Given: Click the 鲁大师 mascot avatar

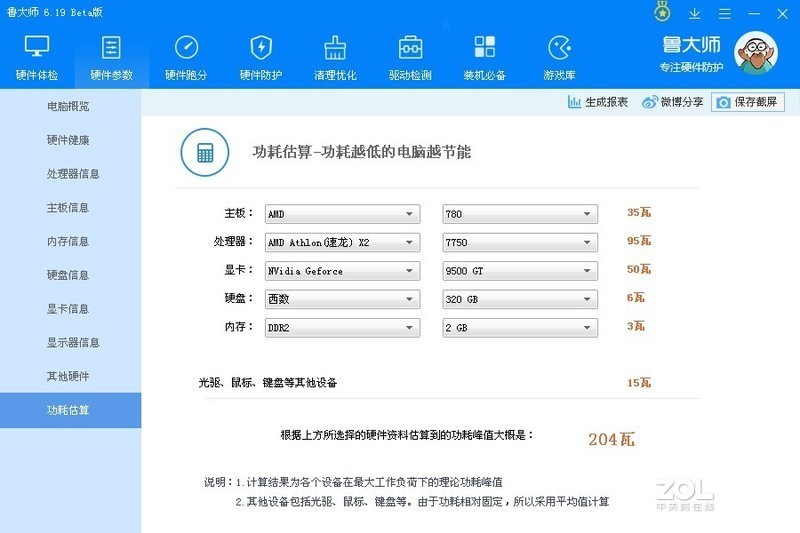Looking at the screenshot, I should (x=756, y=53).
